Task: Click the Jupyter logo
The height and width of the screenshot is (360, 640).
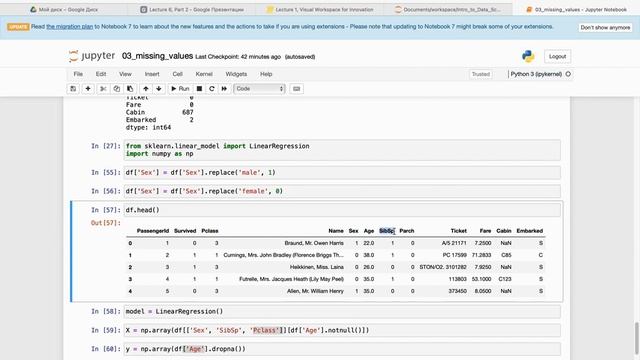Action: 92,56
